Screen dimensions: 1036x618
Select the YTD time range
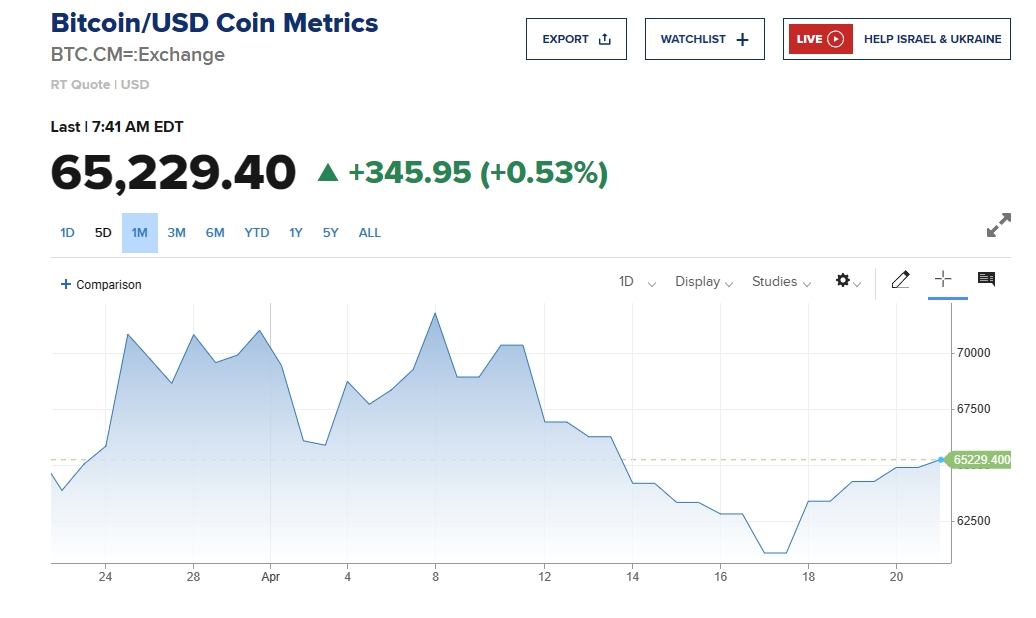click(257, 233)
